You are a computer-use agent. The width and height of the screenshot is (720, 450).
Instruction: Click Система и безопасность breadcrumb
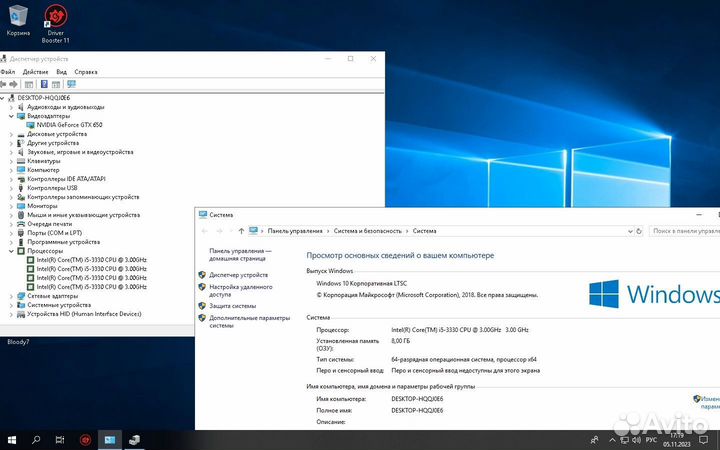coord(367,231)
